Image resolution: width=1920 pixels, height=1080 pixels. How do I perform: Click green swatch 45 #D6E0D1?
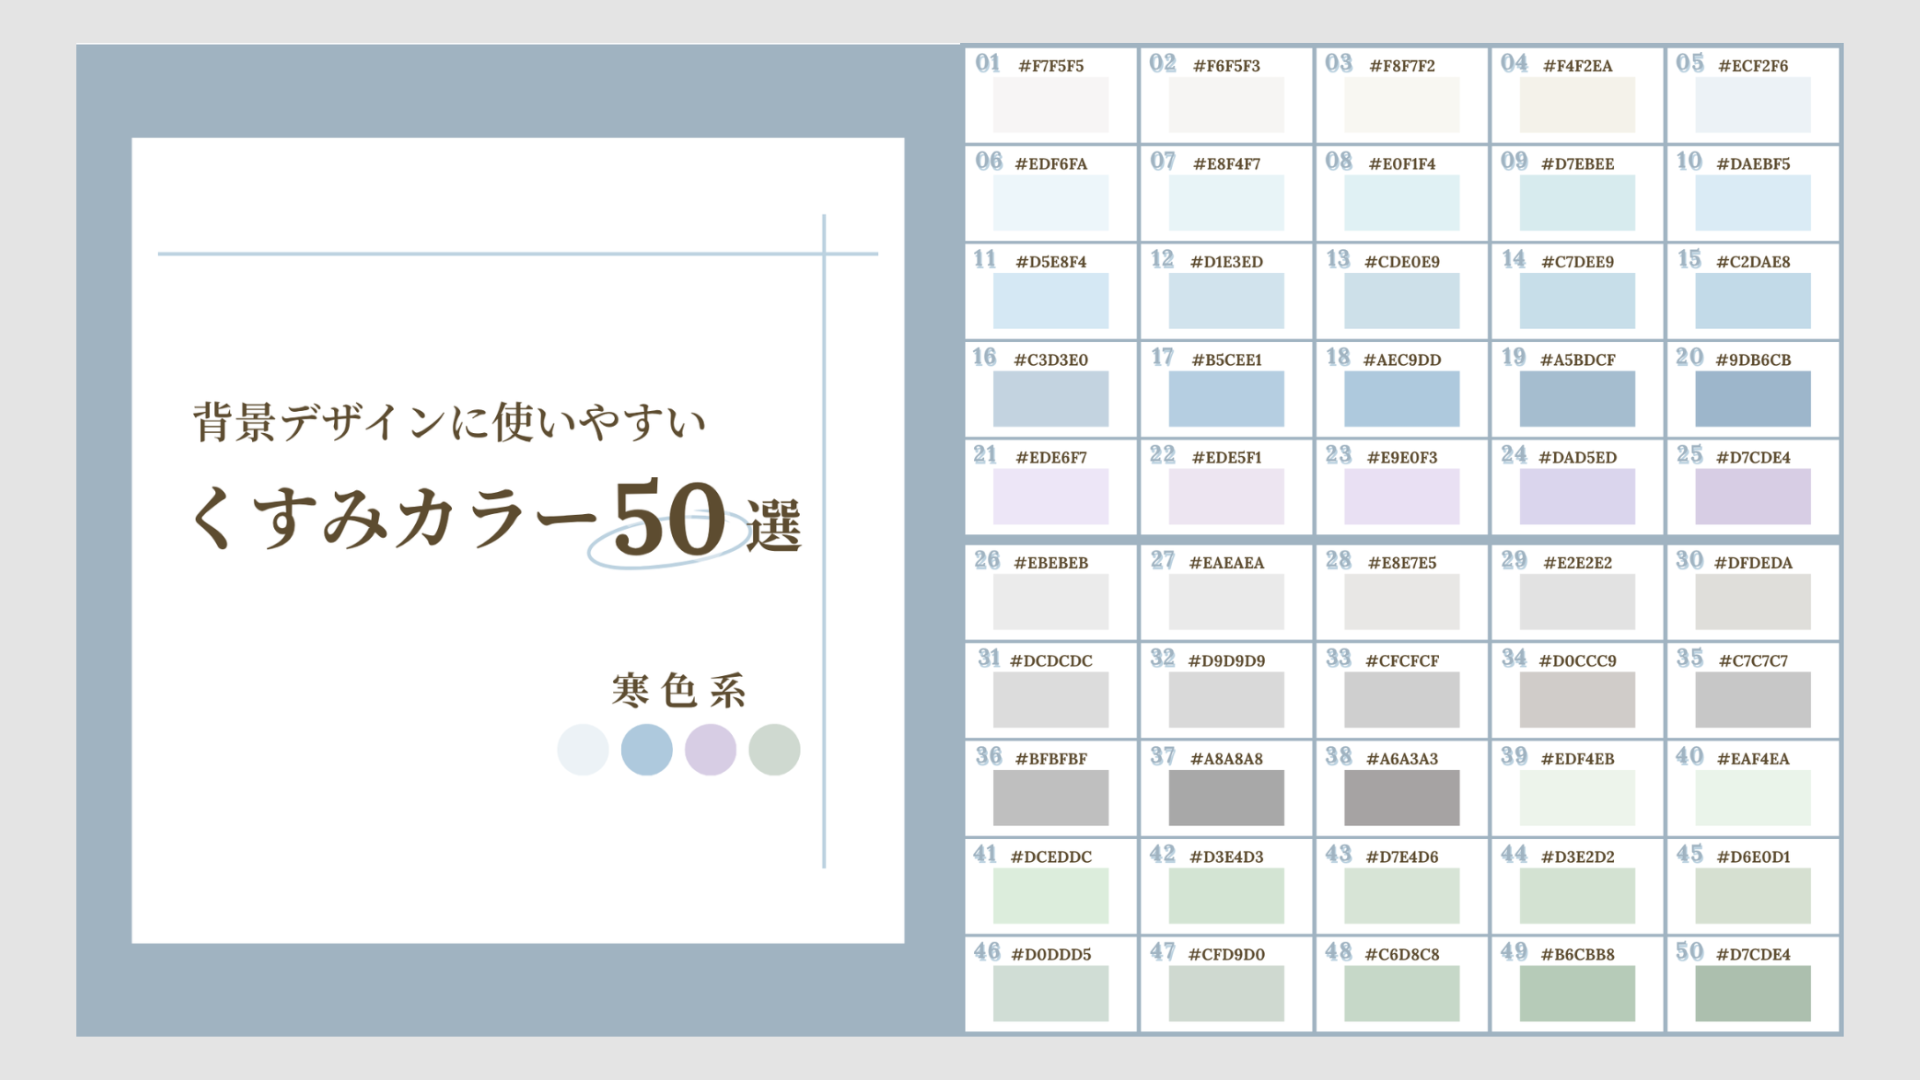tap(1750, 895)
